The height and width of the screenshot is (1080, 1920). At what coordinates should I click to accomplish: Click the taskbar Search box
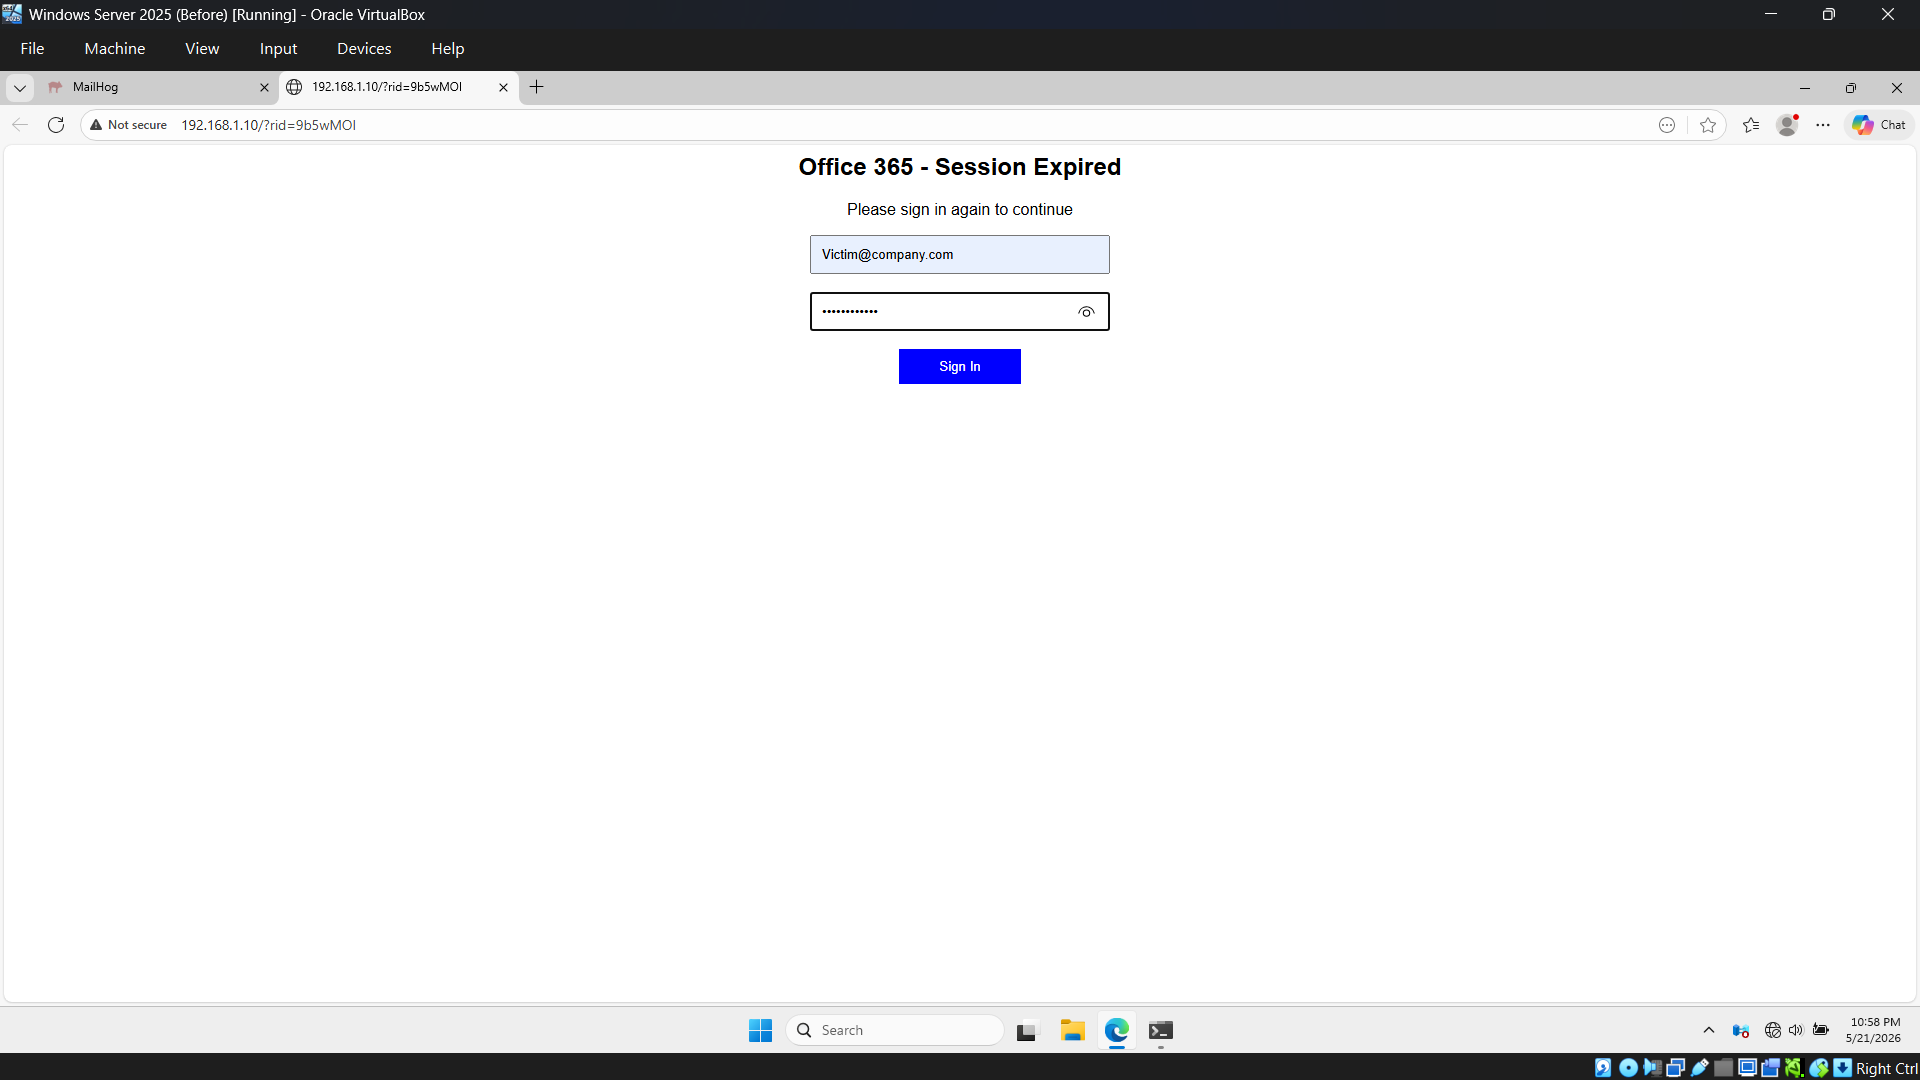click(x=895, y=1030)
